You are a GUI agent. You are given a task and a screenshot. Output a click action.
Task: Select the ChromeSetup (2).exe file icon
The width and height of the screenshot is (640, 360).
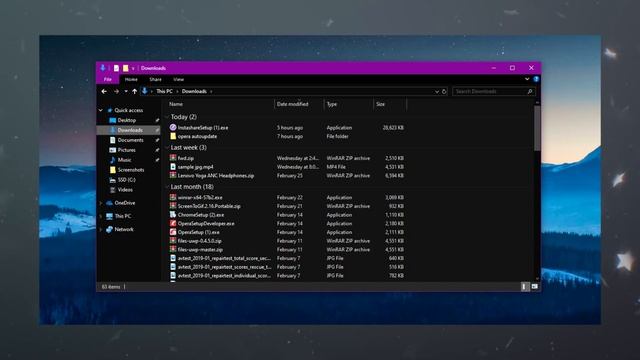pyautogui.click(x=173, y=215)
